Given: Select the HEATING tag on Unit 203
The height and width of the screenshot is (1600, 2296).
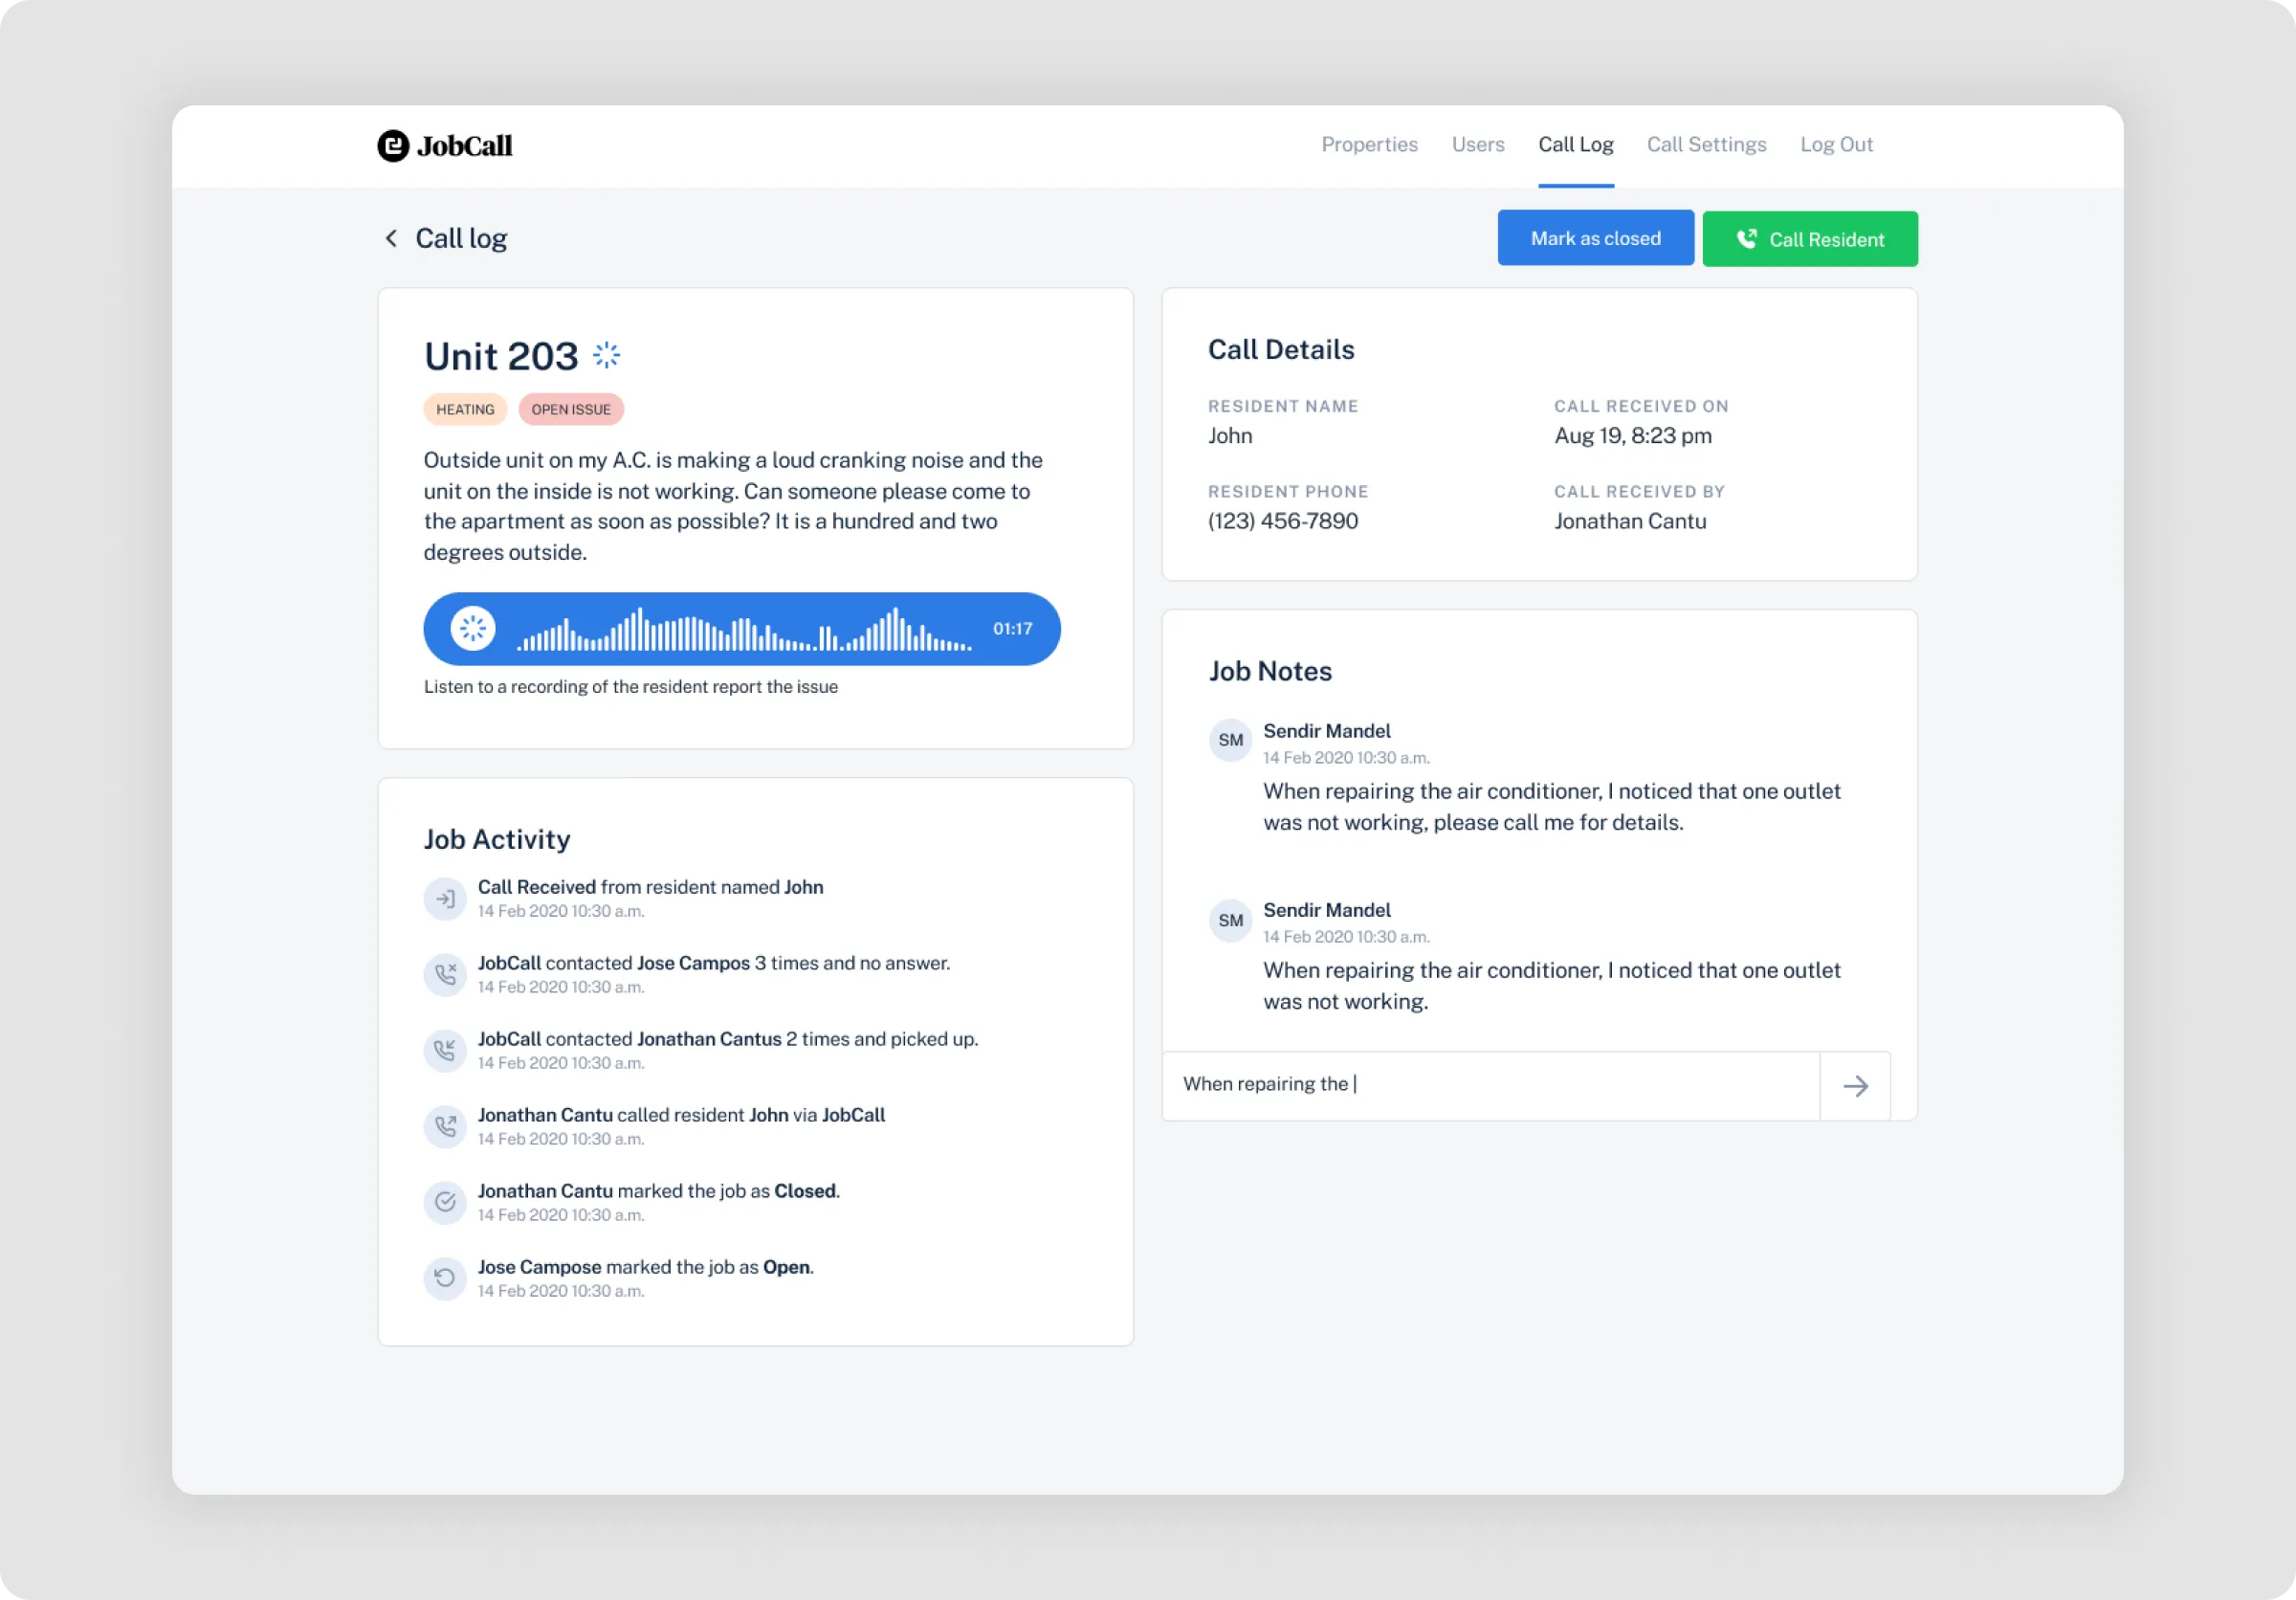Looking at the screenshot, I should pos(464,408).
